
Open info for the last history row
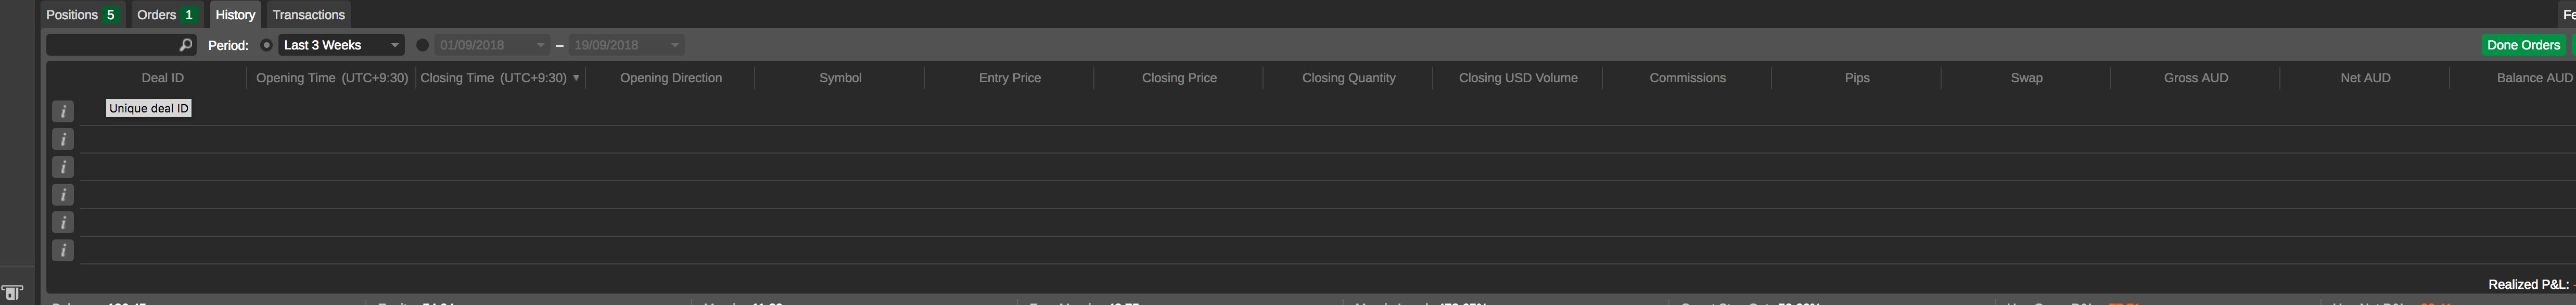tap(63, 250)
